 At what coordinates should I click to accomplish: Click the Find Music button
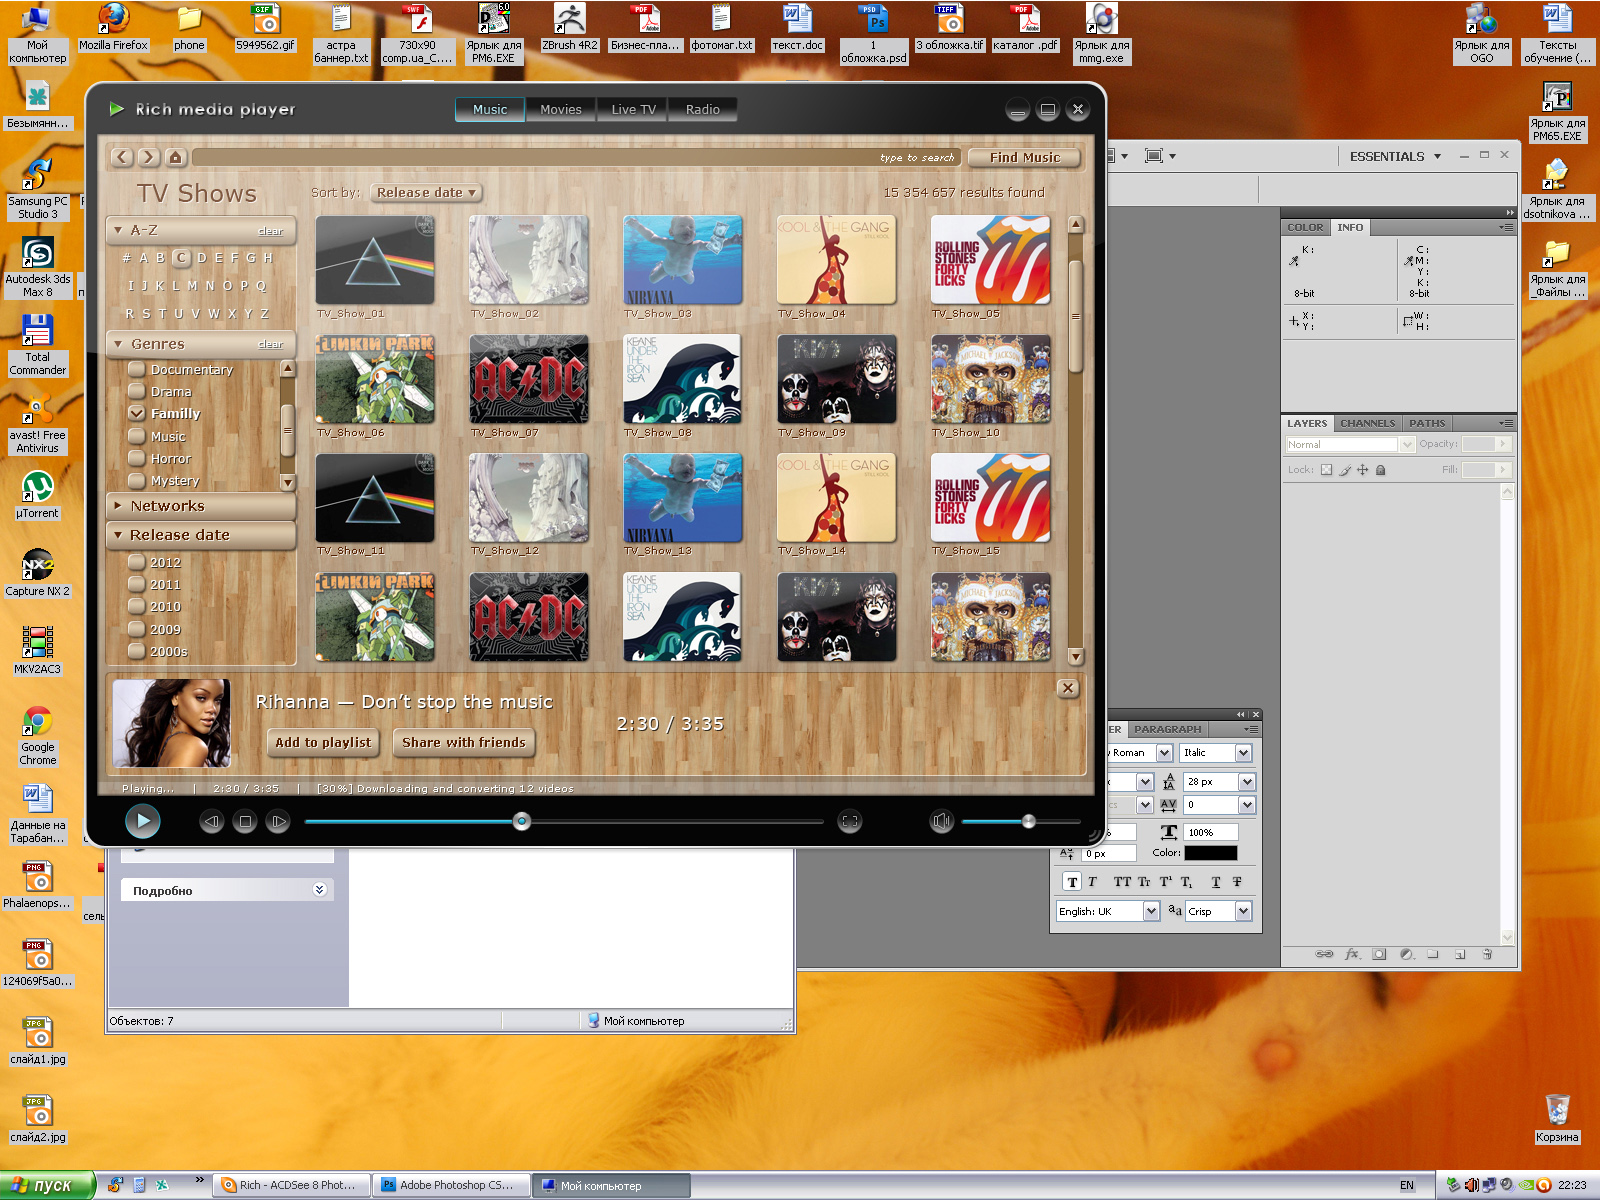coord(1025,157)
